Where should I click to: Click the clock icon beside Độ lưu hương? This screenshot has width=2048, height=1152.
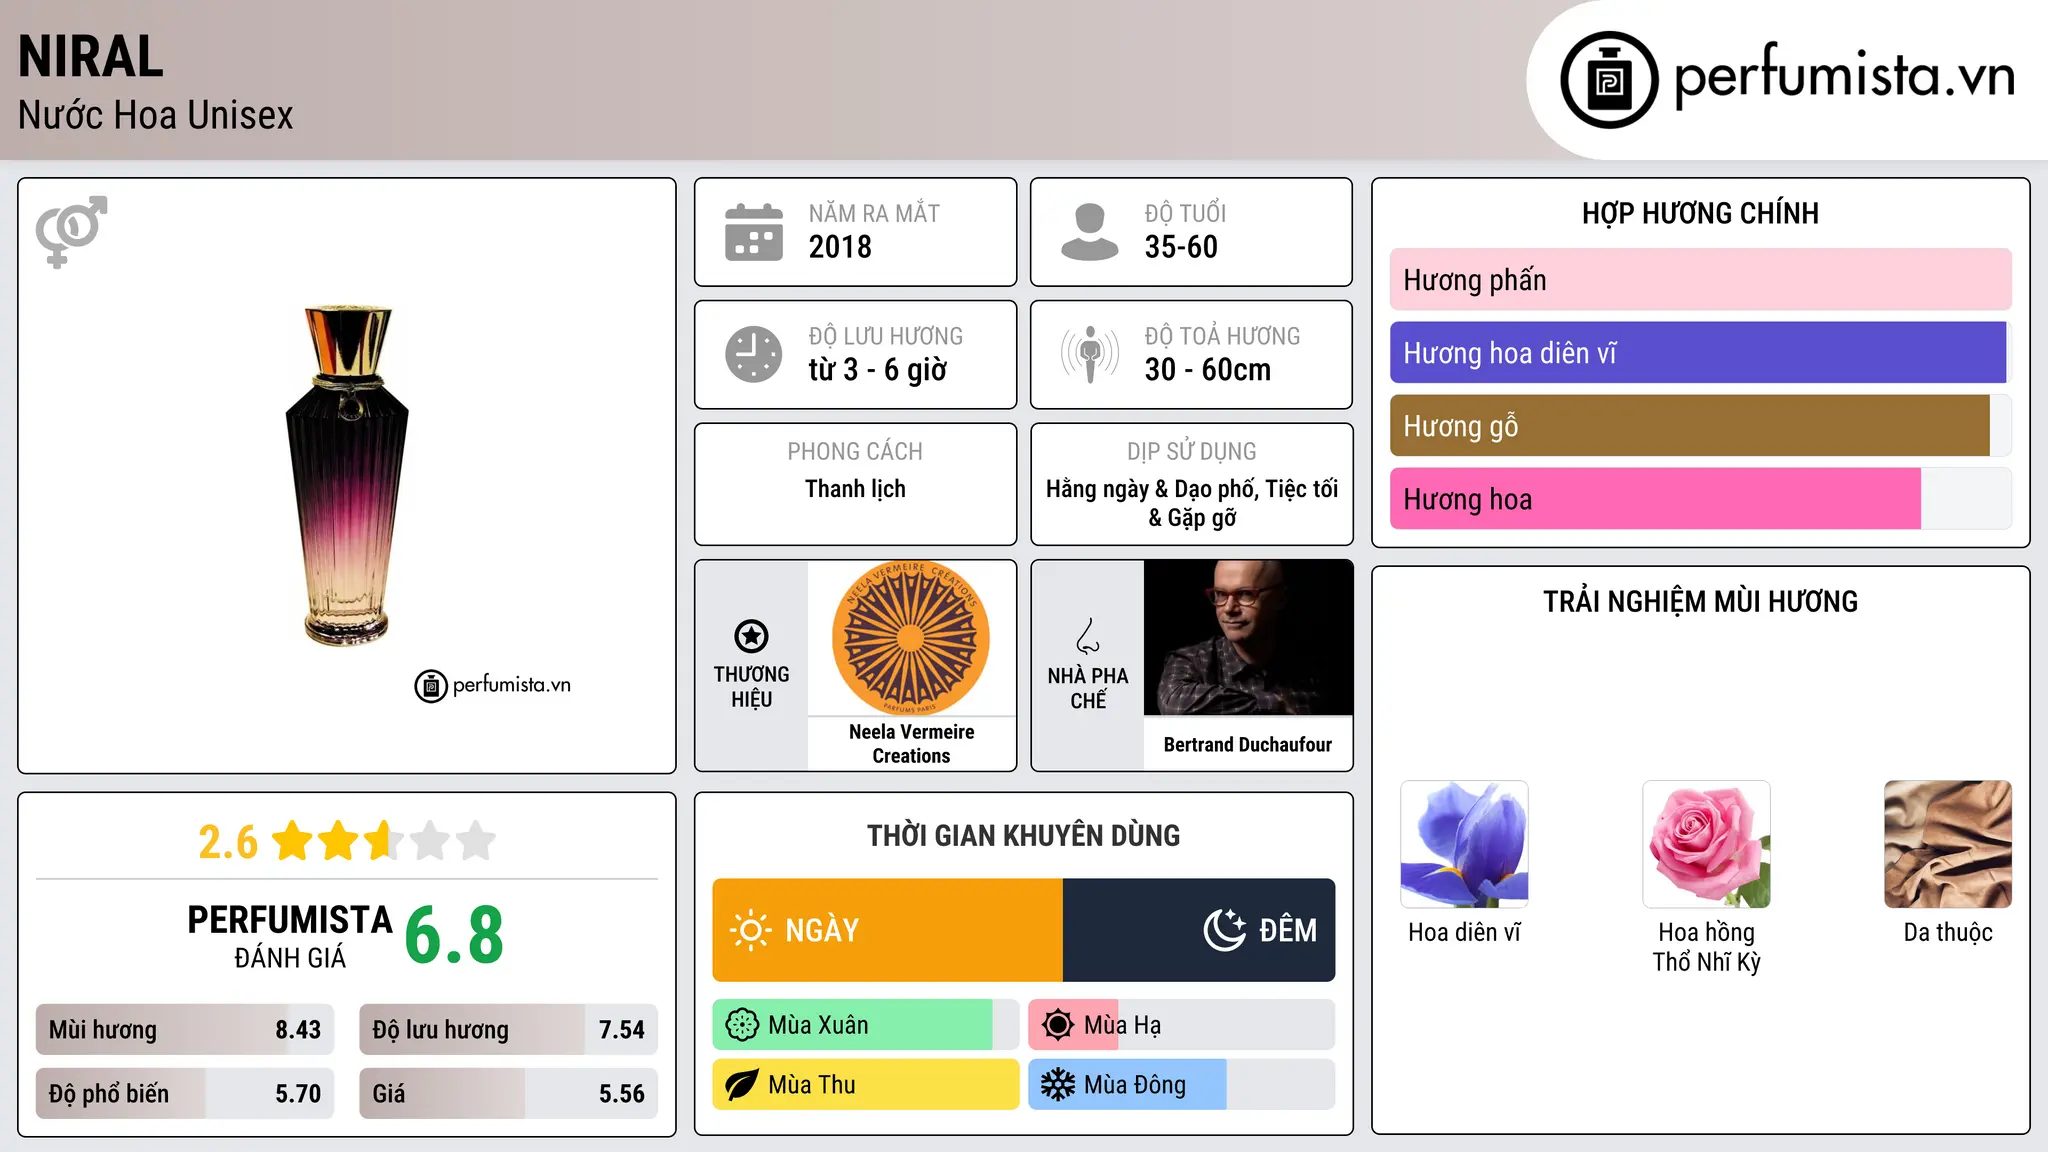[754, 354]
